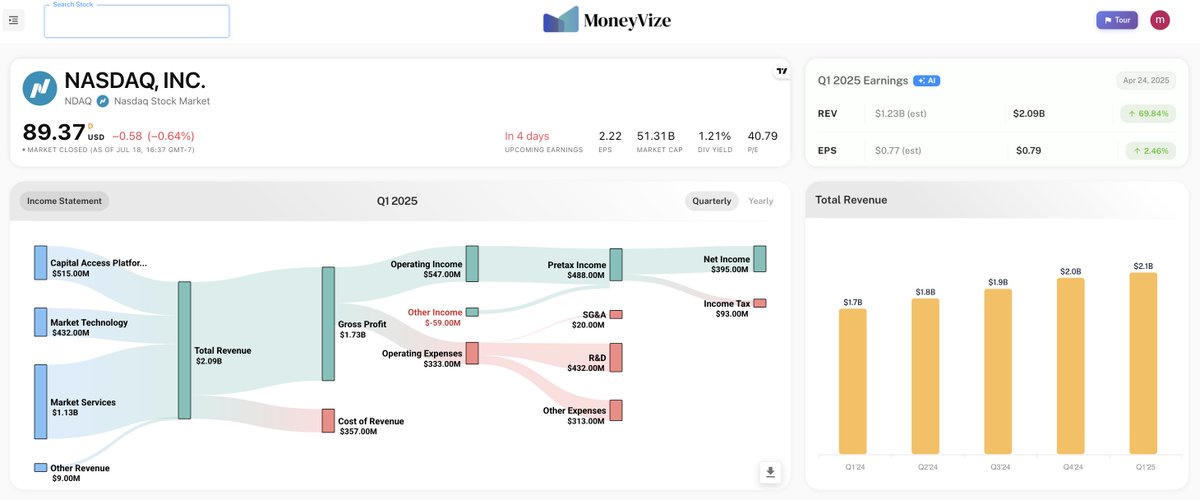The height and width of the screenshot is (500, 1200).
Task: Select the Q3'24 revenue bar
Action: [x=998, y=371]
